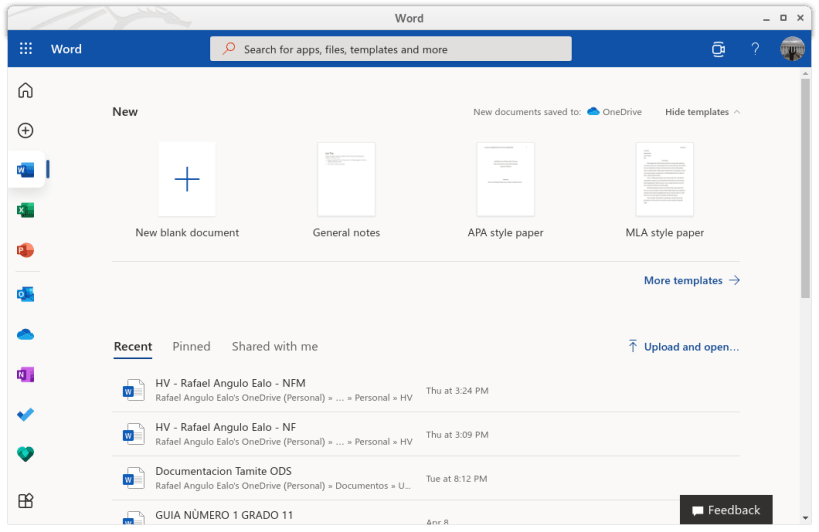Maximize the Word window

[x=783, y=18]
